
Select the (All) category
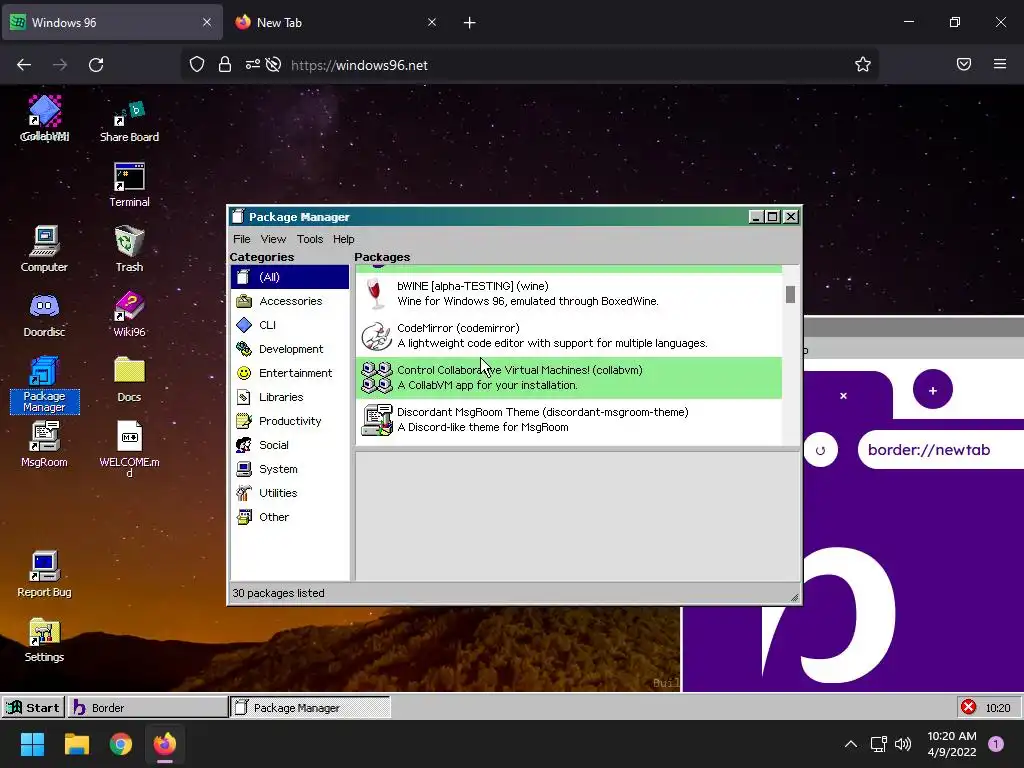[x=290, y=277]
